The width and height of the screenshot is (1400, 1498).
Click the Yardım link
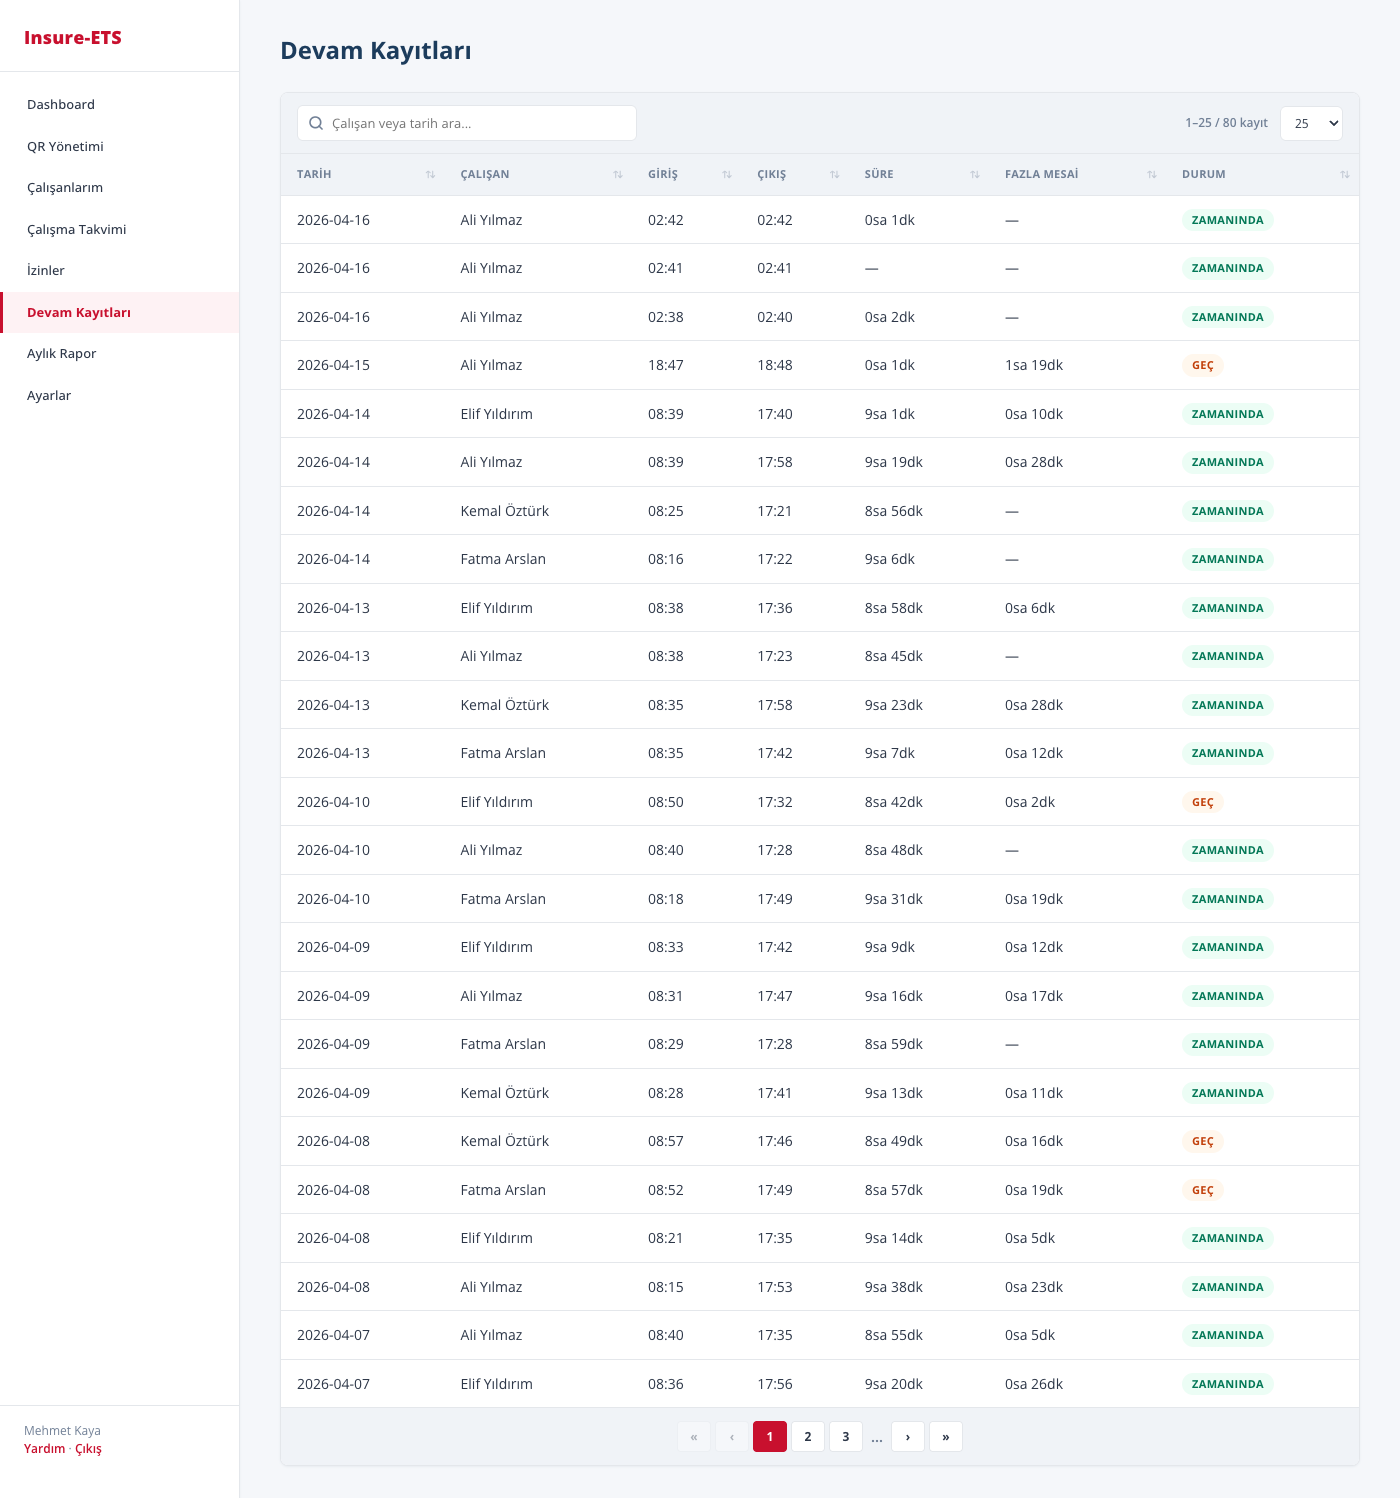[44, 1449]
